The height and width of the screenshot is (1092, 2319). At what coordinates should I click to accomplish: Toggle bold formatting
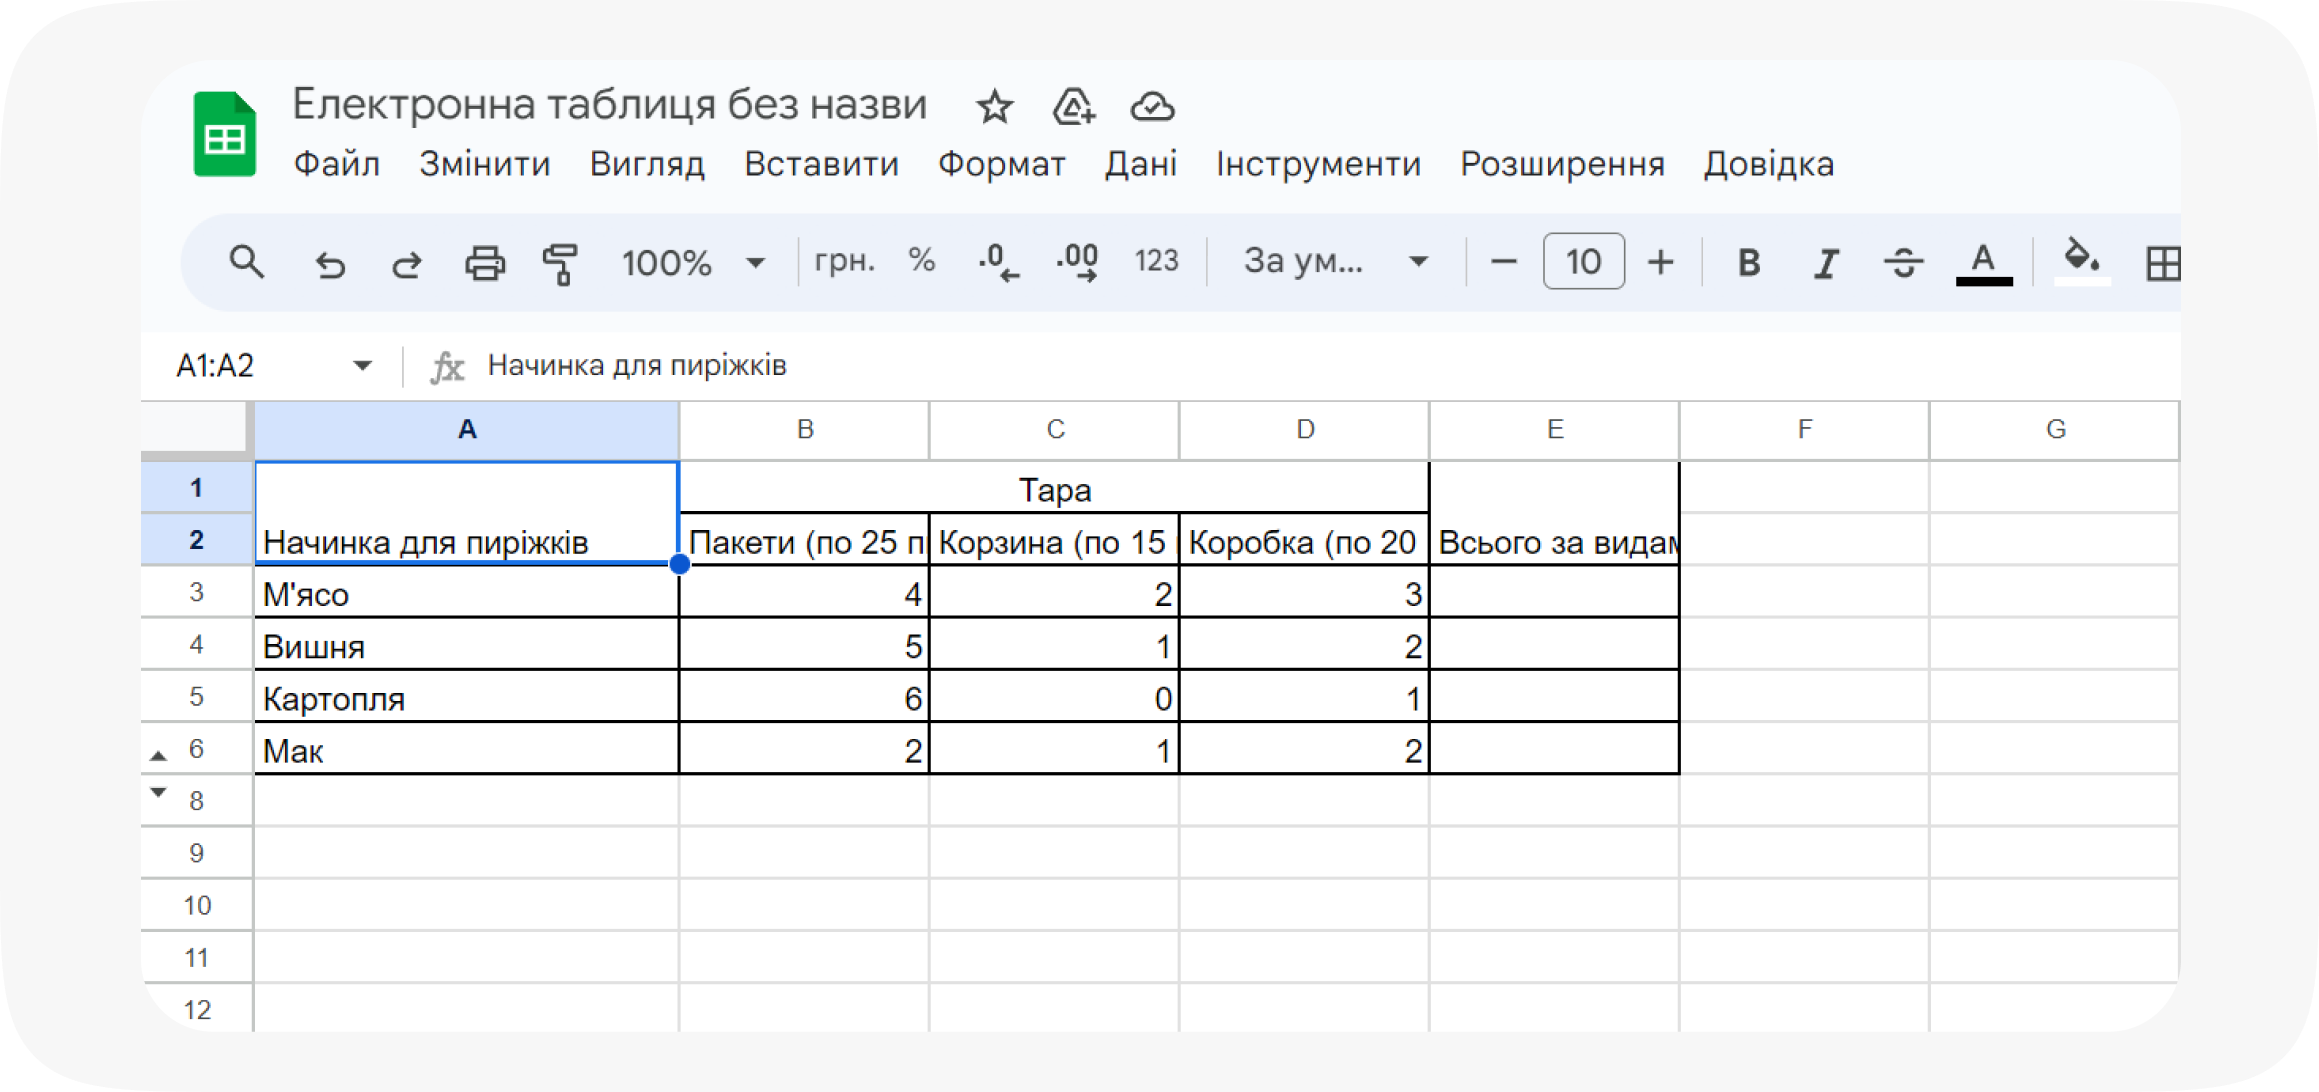tap(1749, 263)
